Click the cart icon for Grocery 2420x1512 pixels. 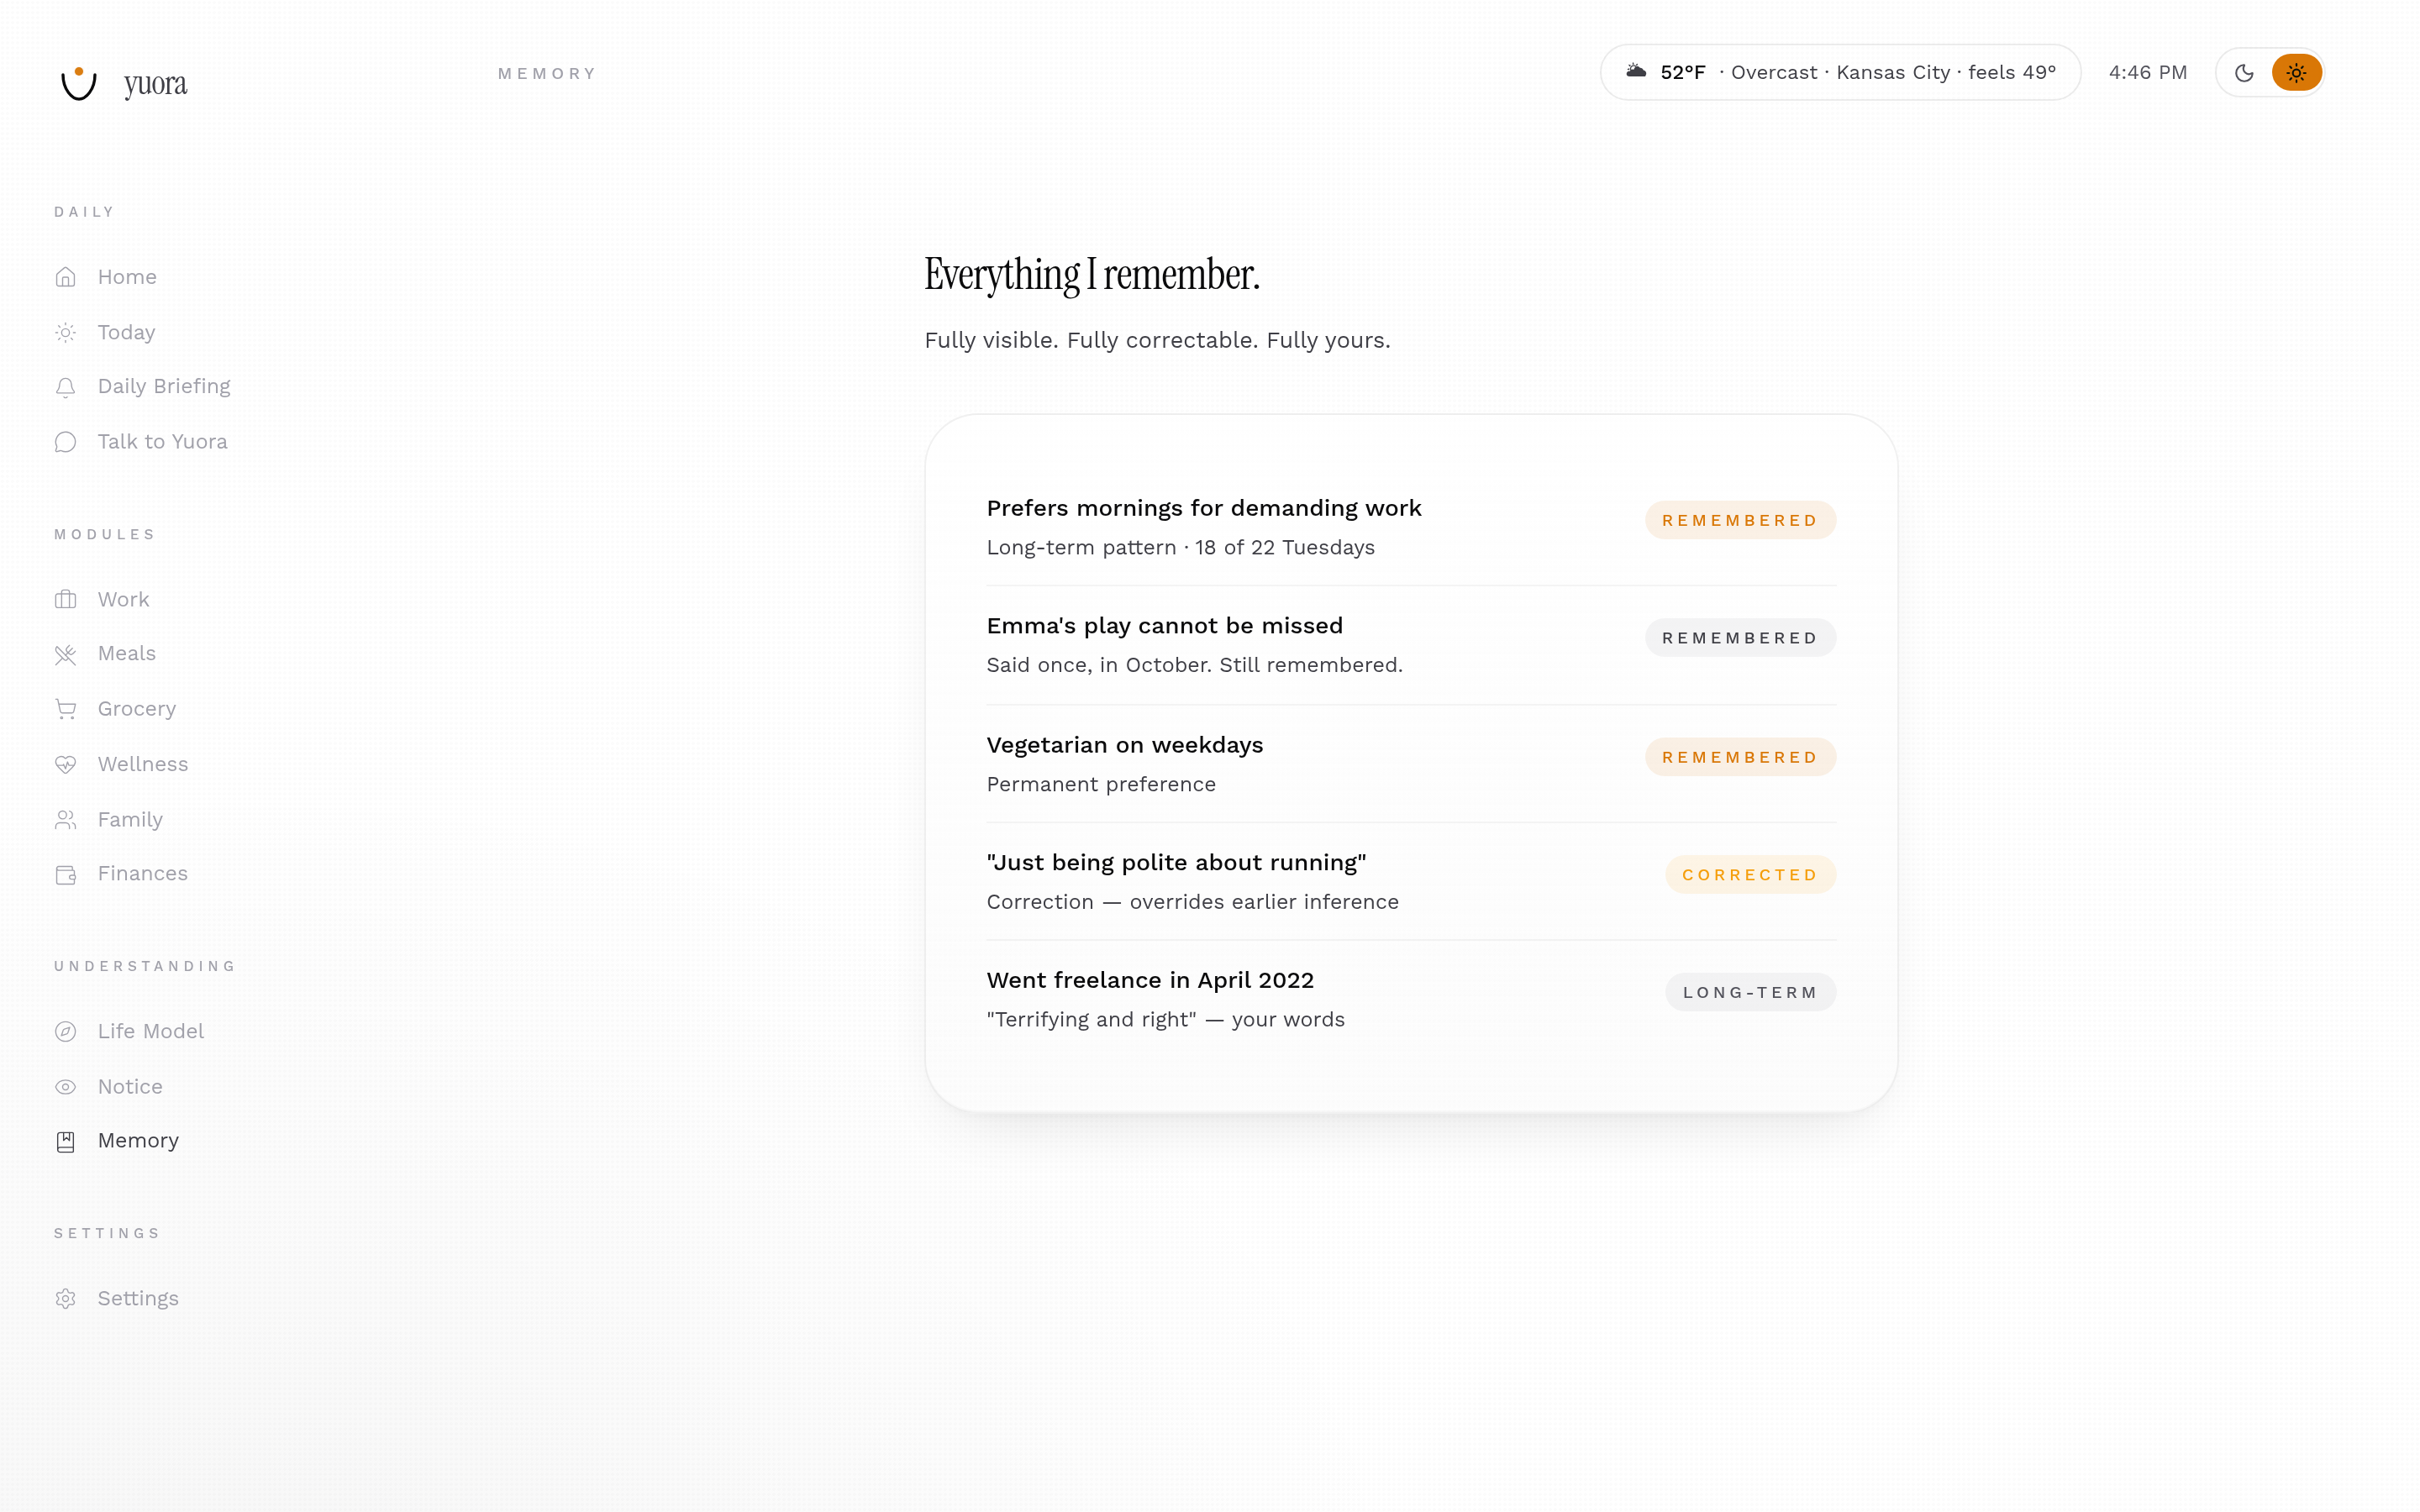(66, 709)
